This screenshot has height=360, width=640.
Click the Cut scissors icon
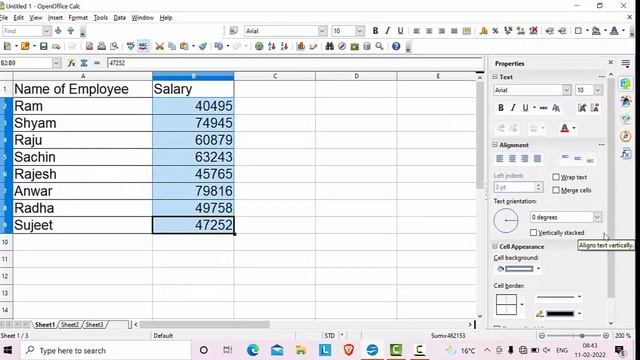coord(159,46)
